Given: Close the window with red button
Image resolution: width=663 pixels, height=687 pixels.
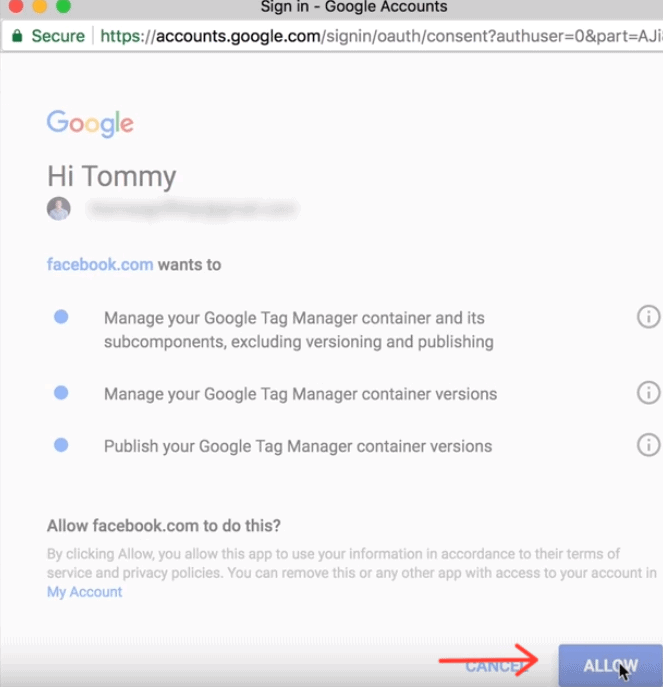Looking at the screenshot, I should (16, 6).
